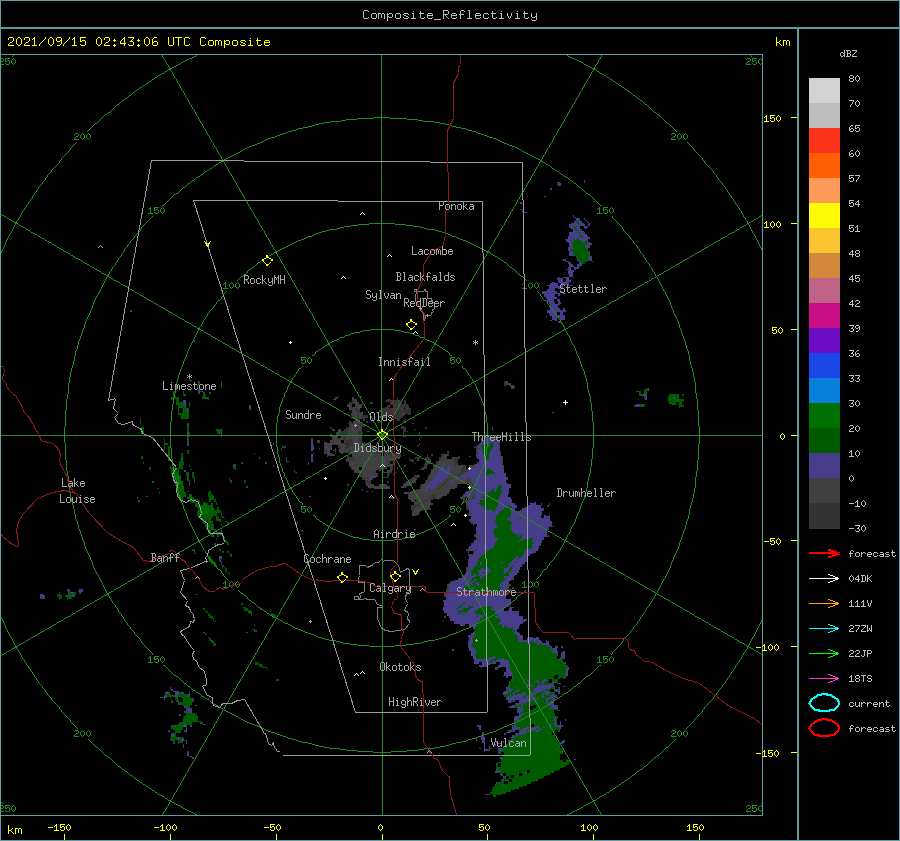Click the Drumheller label
The width and height of the screenshot is (900, 841).
click(586, 493)
